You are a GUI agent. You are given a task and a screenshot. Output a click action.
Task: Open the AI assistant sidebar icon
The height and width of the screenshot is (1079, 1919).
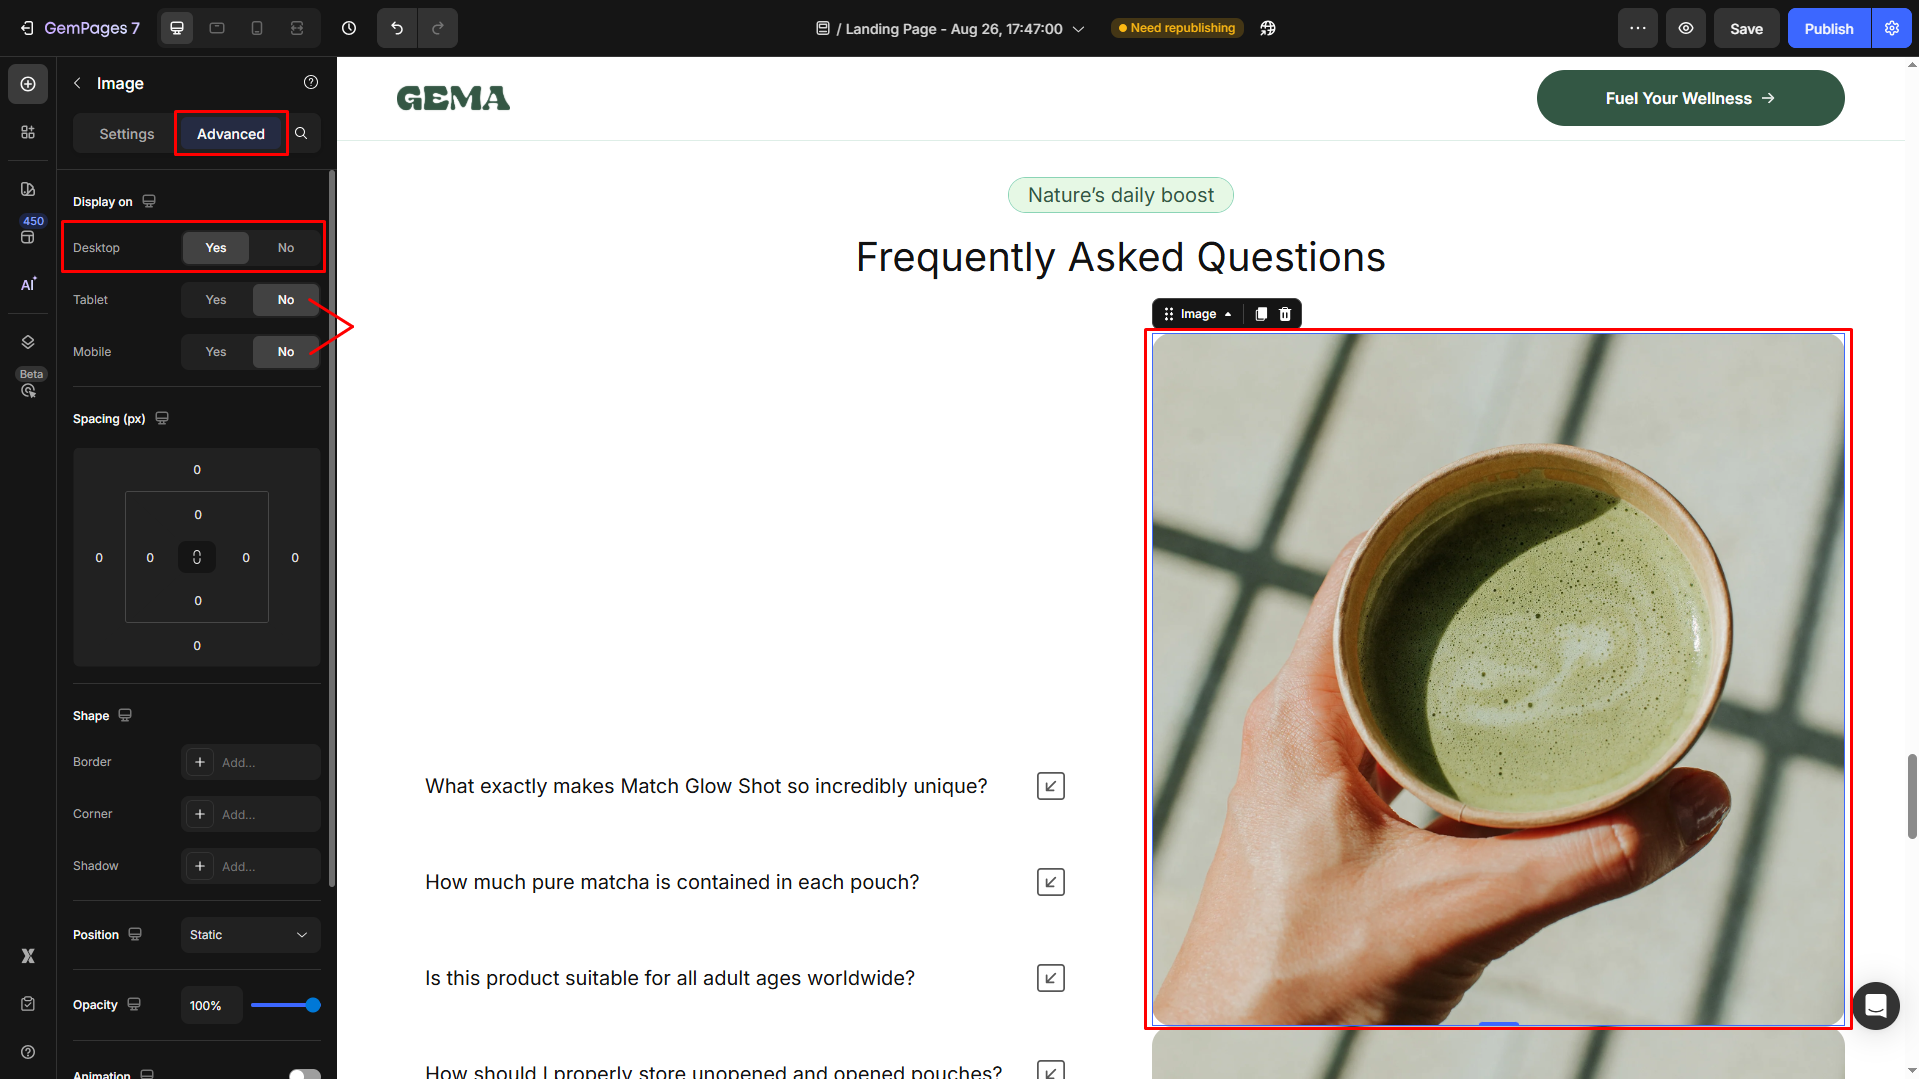[28, 284]
